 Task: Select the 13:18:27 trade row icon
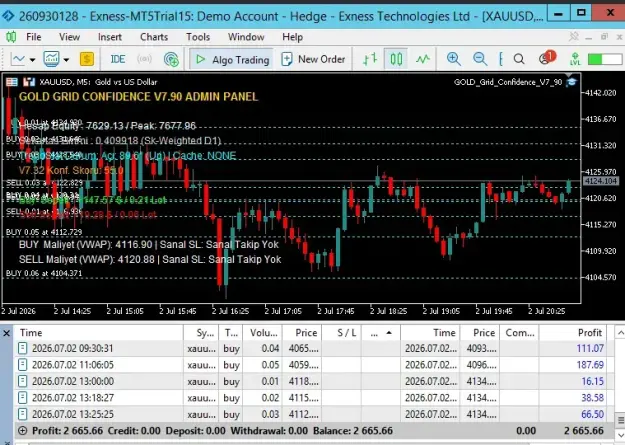[x=23, y=398]
